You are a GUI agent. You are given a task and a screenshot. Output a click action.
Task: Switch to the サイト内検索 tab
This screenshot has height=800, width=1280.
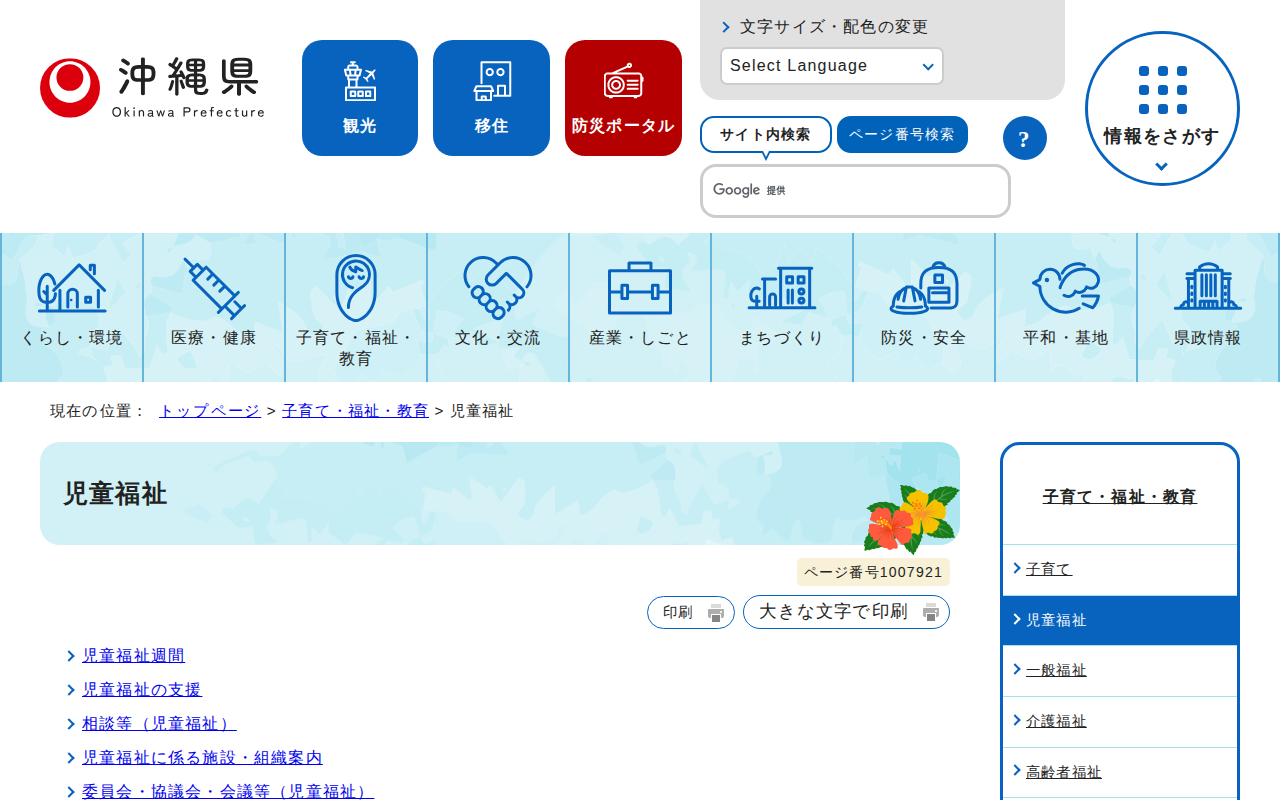766,134
